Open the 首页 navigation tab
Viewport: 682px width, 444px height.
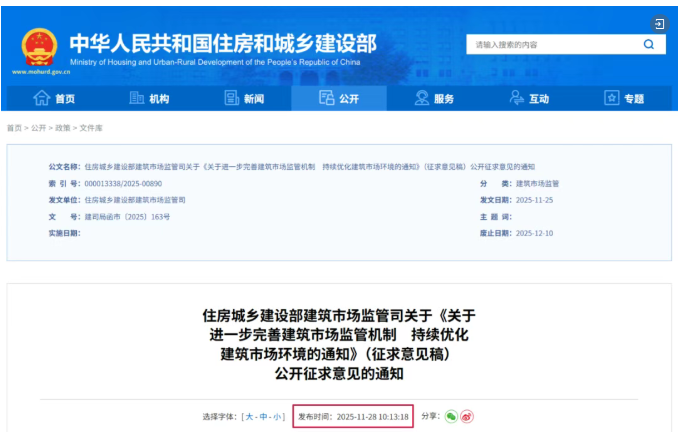(54, 98)
